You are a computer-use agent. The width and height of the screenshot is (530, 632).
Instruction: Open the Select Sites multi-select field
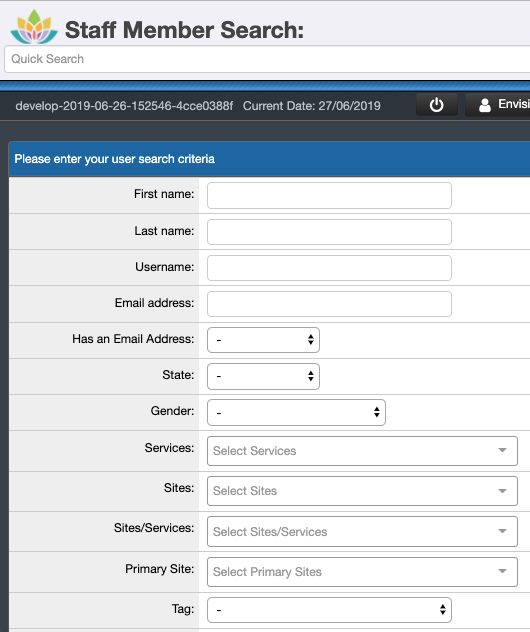point(362,491)
